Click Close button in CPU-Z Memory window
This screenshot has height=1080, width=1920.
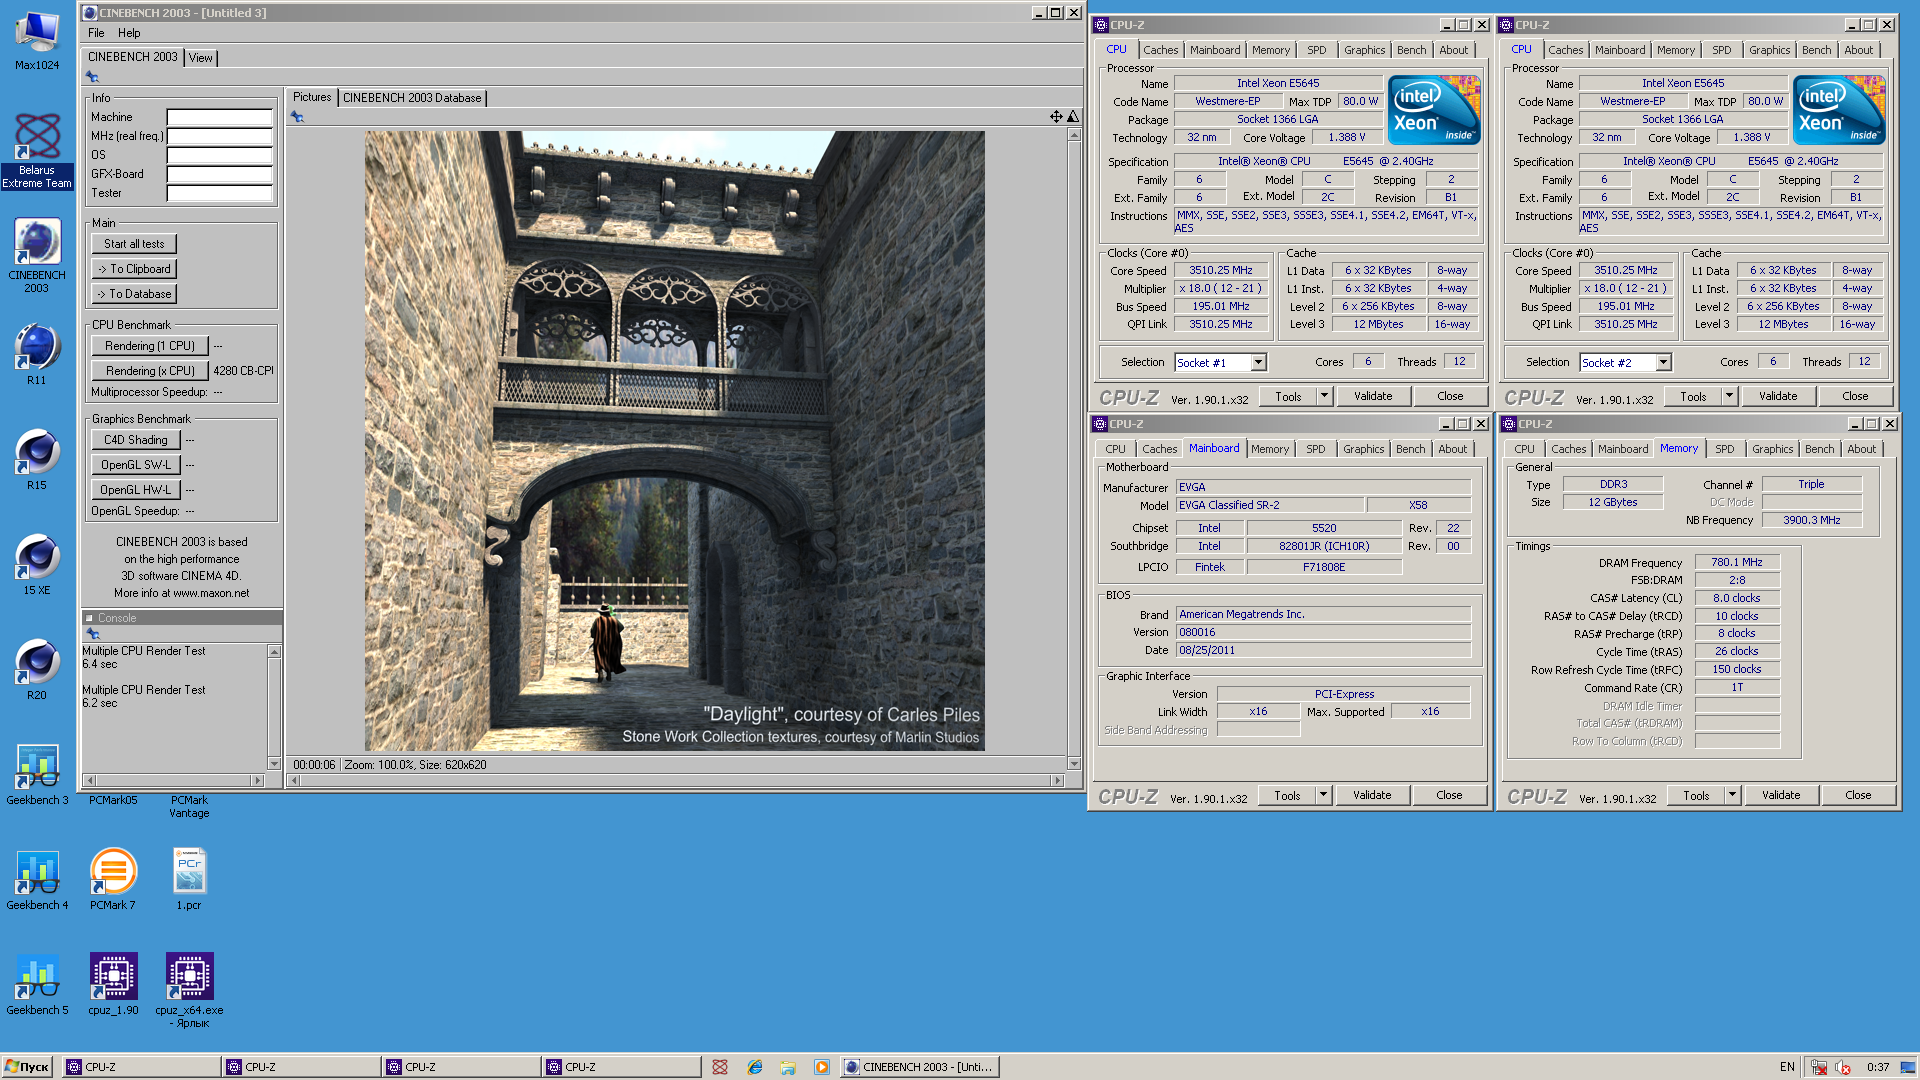(x=1858, y=795)
